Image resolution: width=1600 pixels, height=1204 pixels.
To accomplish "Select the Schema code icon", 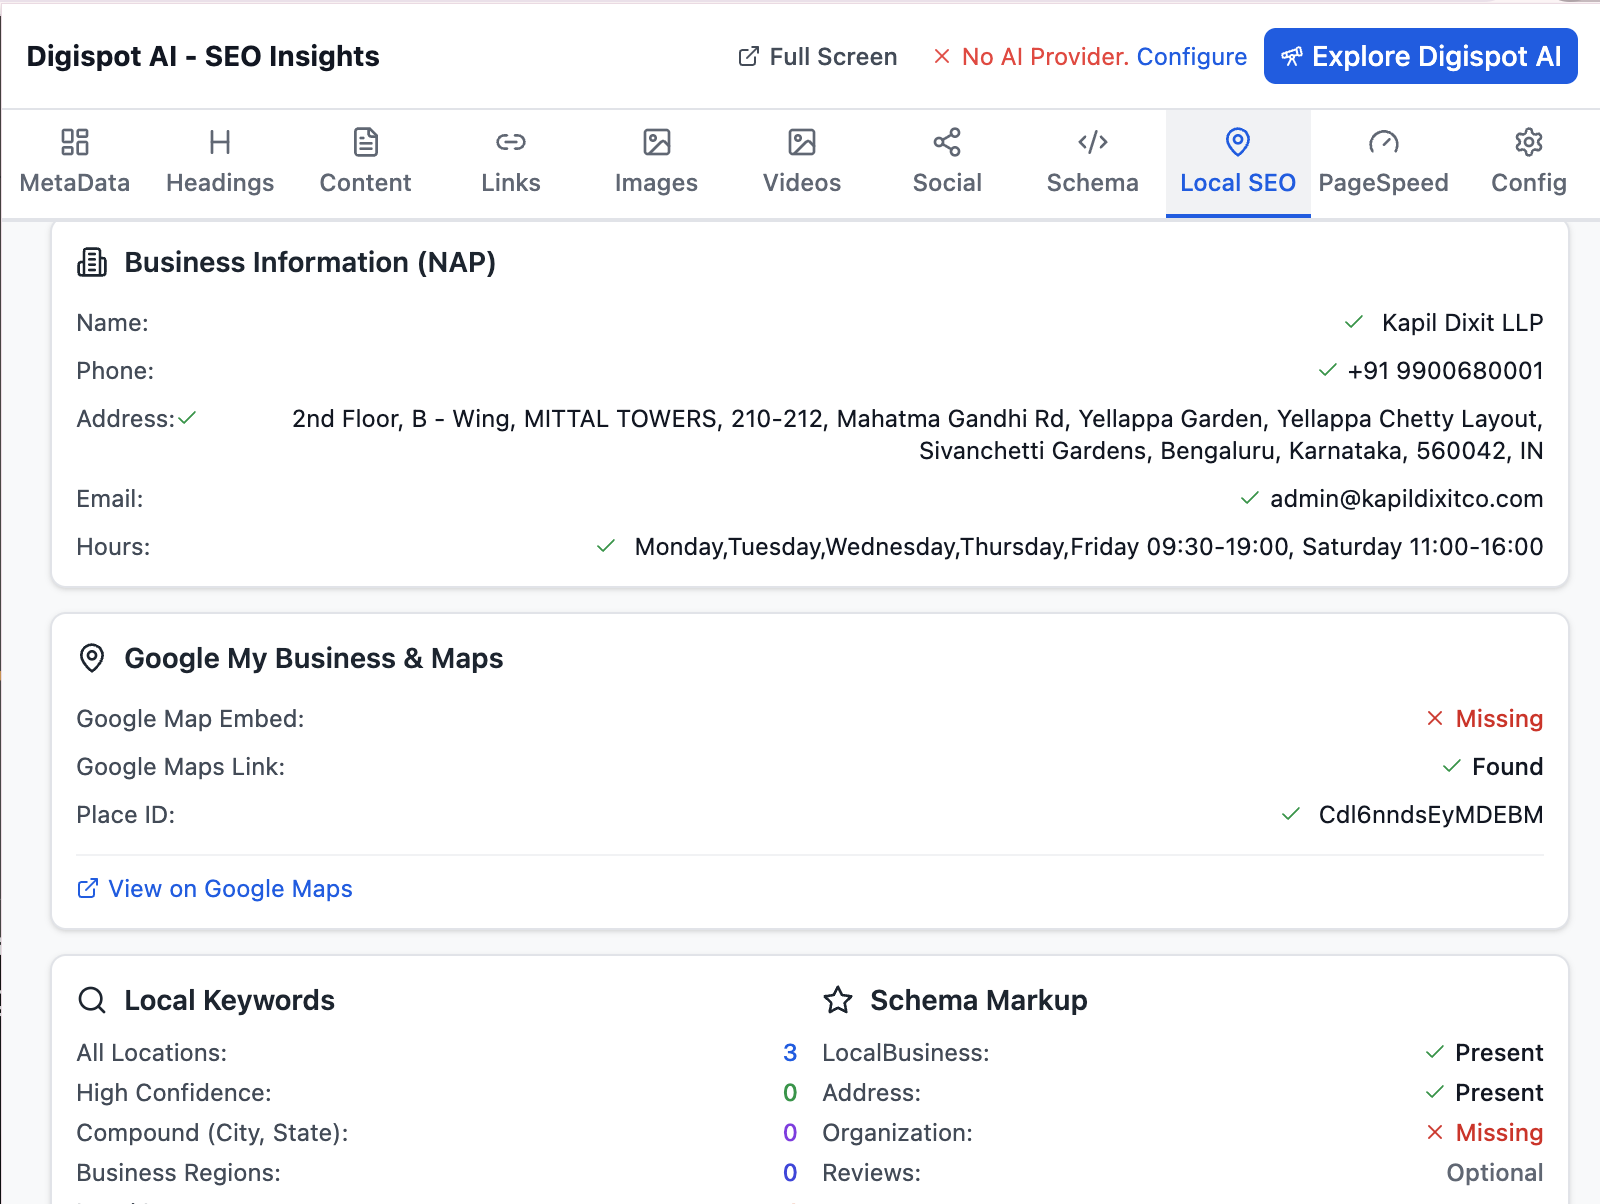I will [1092, 142].
